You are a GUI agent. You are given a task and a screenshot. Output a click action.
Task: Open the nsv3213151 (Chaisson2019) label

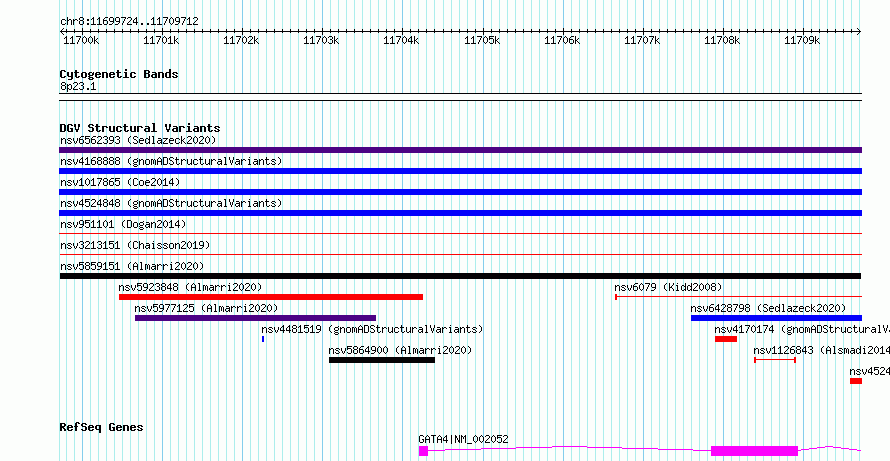(135, 245)
